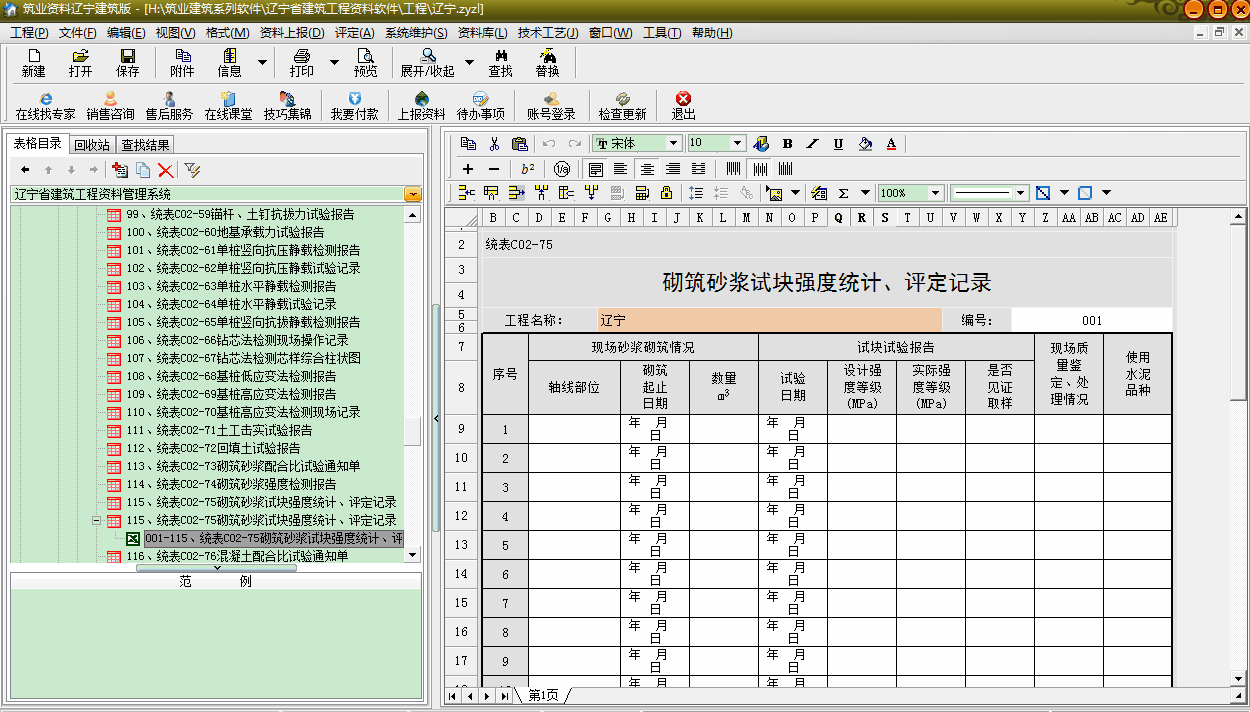1250x712 pixels.
Task: Switch to the 回收站 tab
Action: [x=92, y=145]
